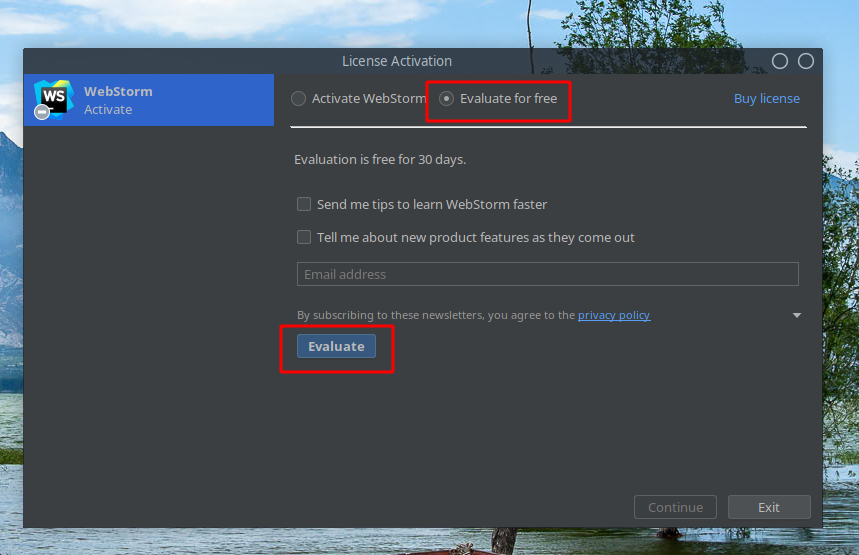Image resolution: width=859 pixels, height=555 pixels.
Task: Click the WebStorm WS logo icon
Action: coord(53,99)
